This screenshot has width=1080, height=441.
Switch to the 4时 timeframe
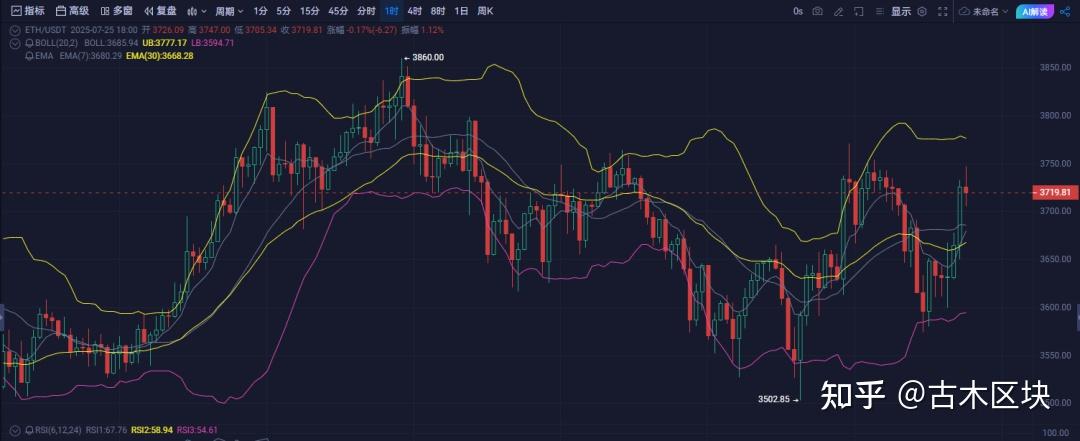pos(414,11)
